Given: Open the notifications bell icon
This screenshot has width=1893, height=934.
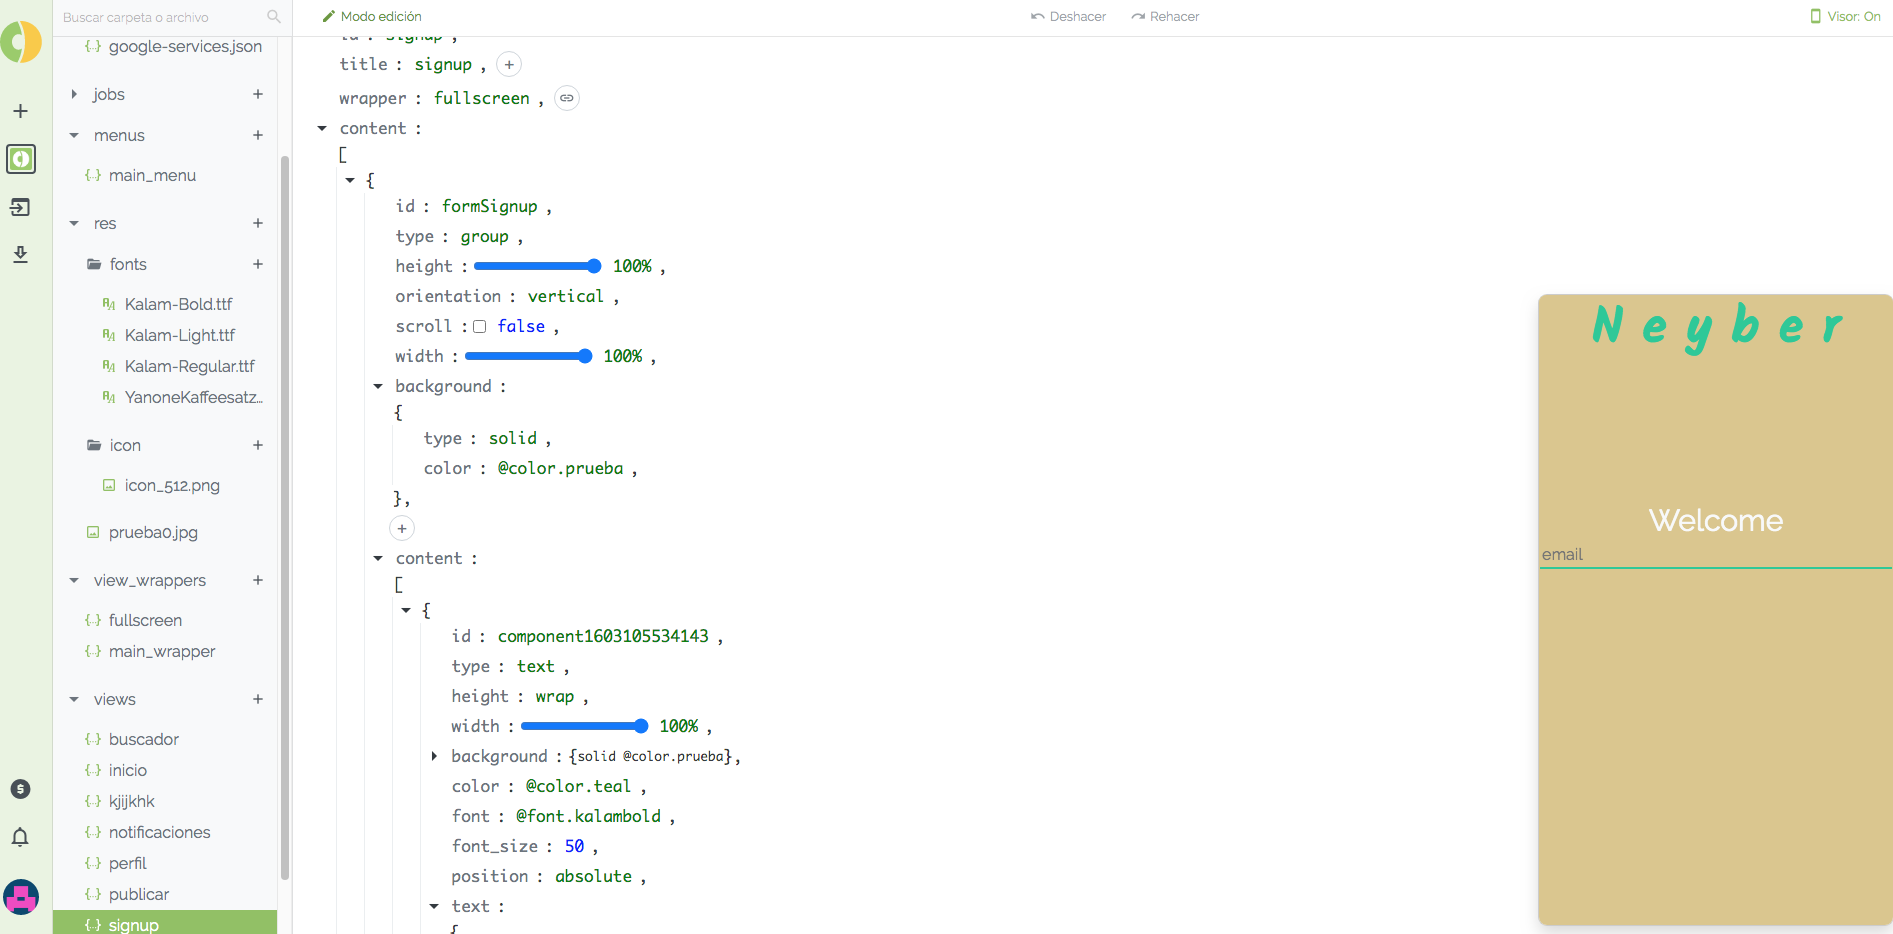Looking at the screenshot, I should (20, 837).
